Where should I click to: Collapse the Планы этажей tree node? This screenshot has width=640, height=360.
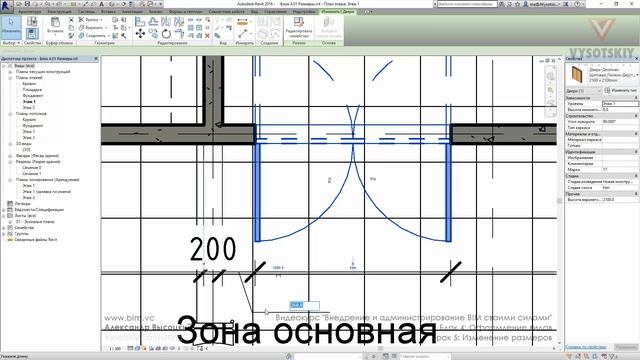coord(10,78)
